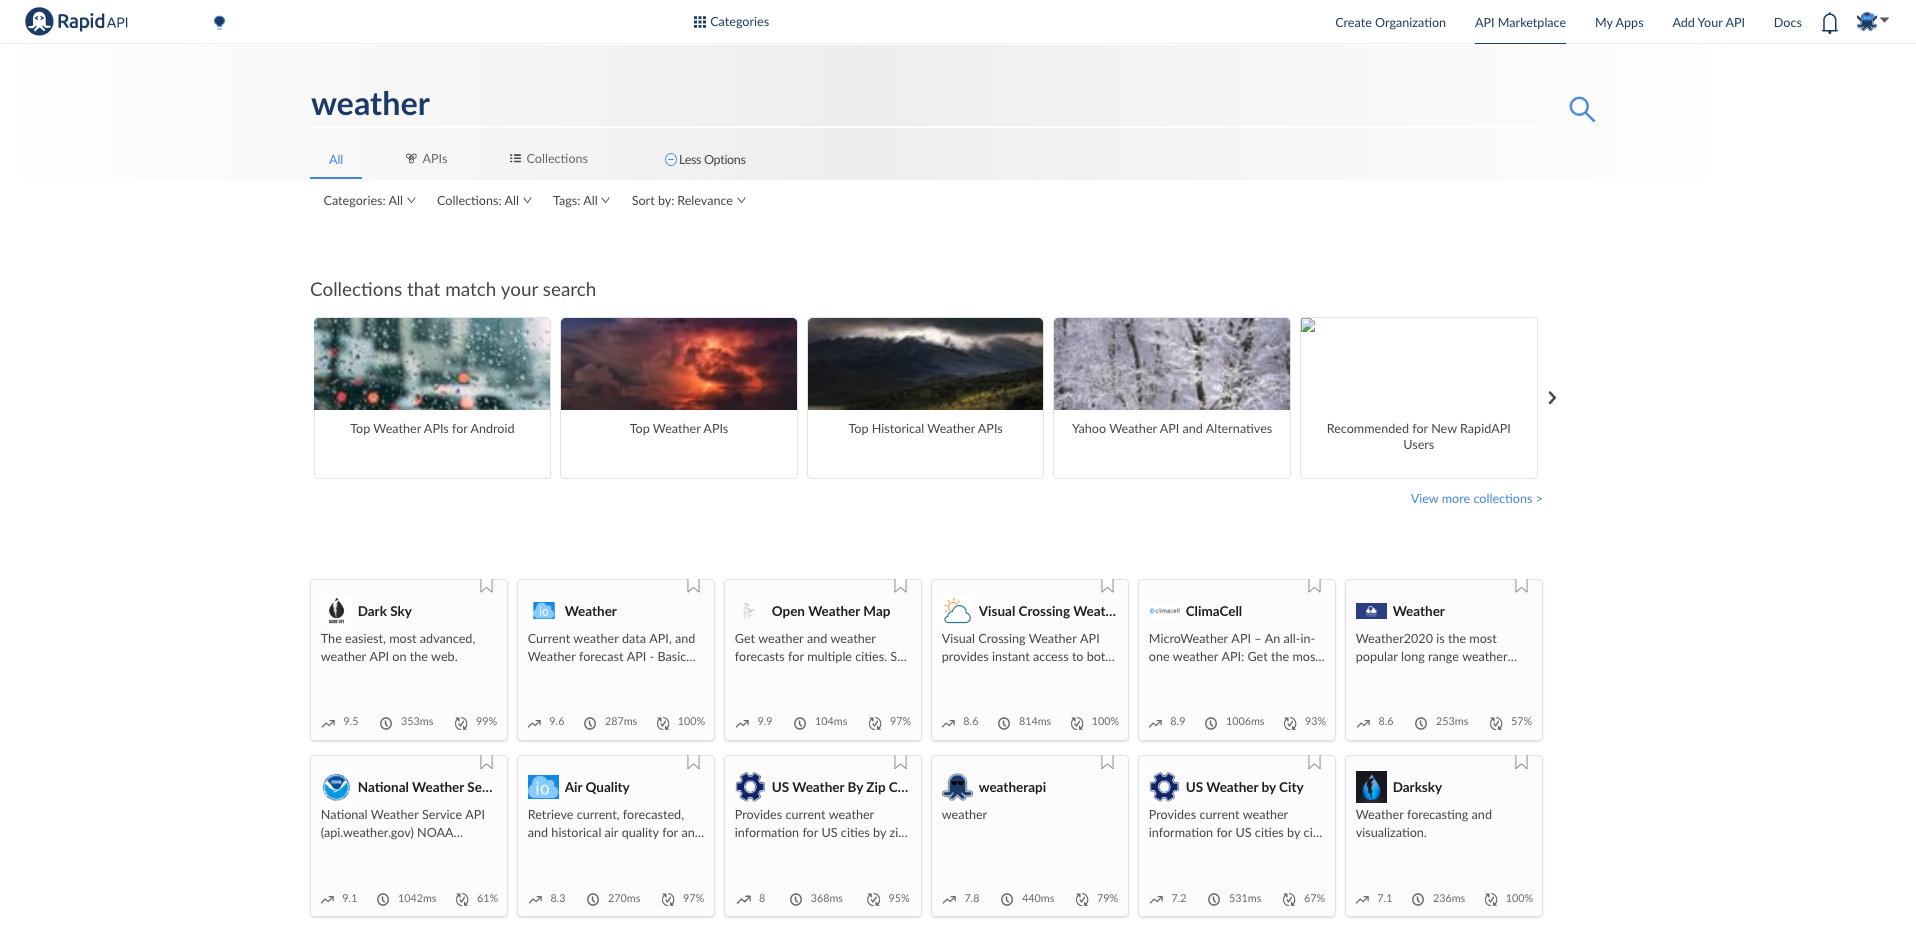This screenshot has height=926, width=1916.
Task: Click the Weather io logo icon
Action: coord(543,611)
